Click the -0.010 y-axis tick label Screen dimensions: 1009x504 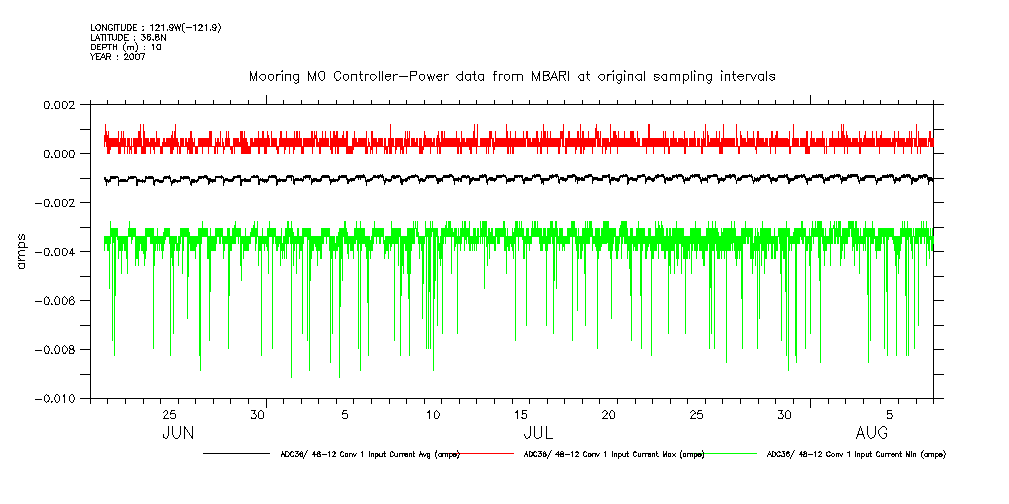tap(56, 399)
